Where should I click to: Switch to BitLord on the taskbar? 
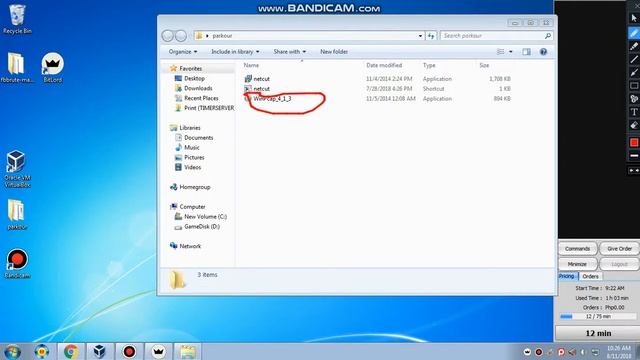pos(158,351)
